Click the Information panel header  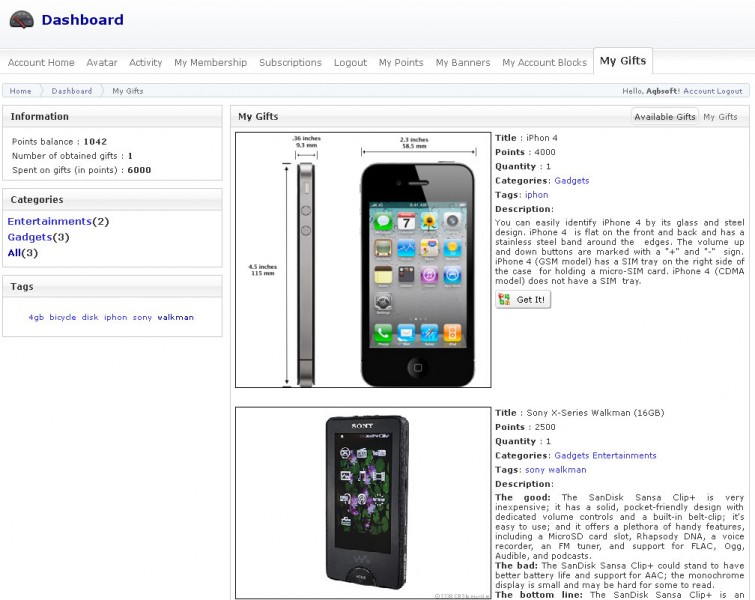coord(112,117)
